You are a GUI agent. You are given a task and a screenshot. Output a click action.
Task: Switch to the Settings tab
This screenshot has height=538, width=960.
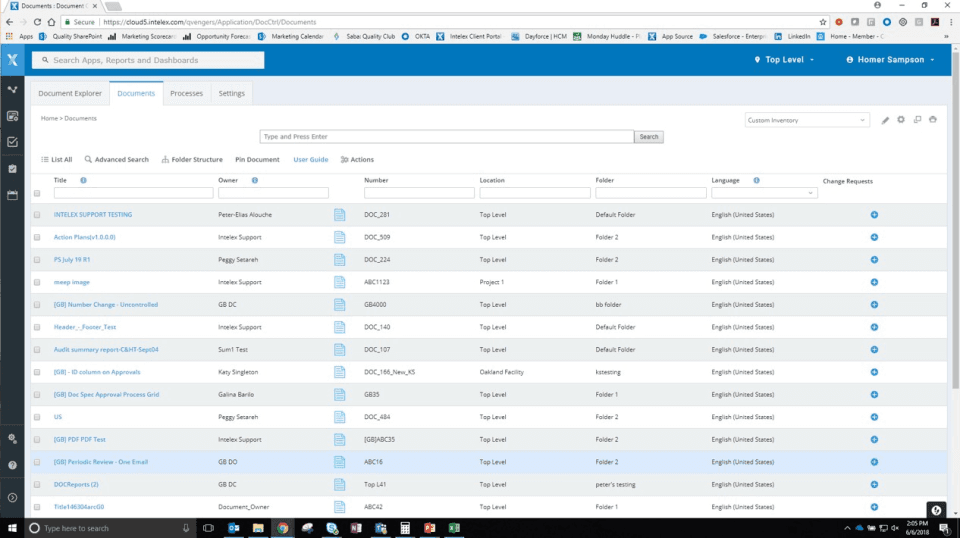[231, 94]
